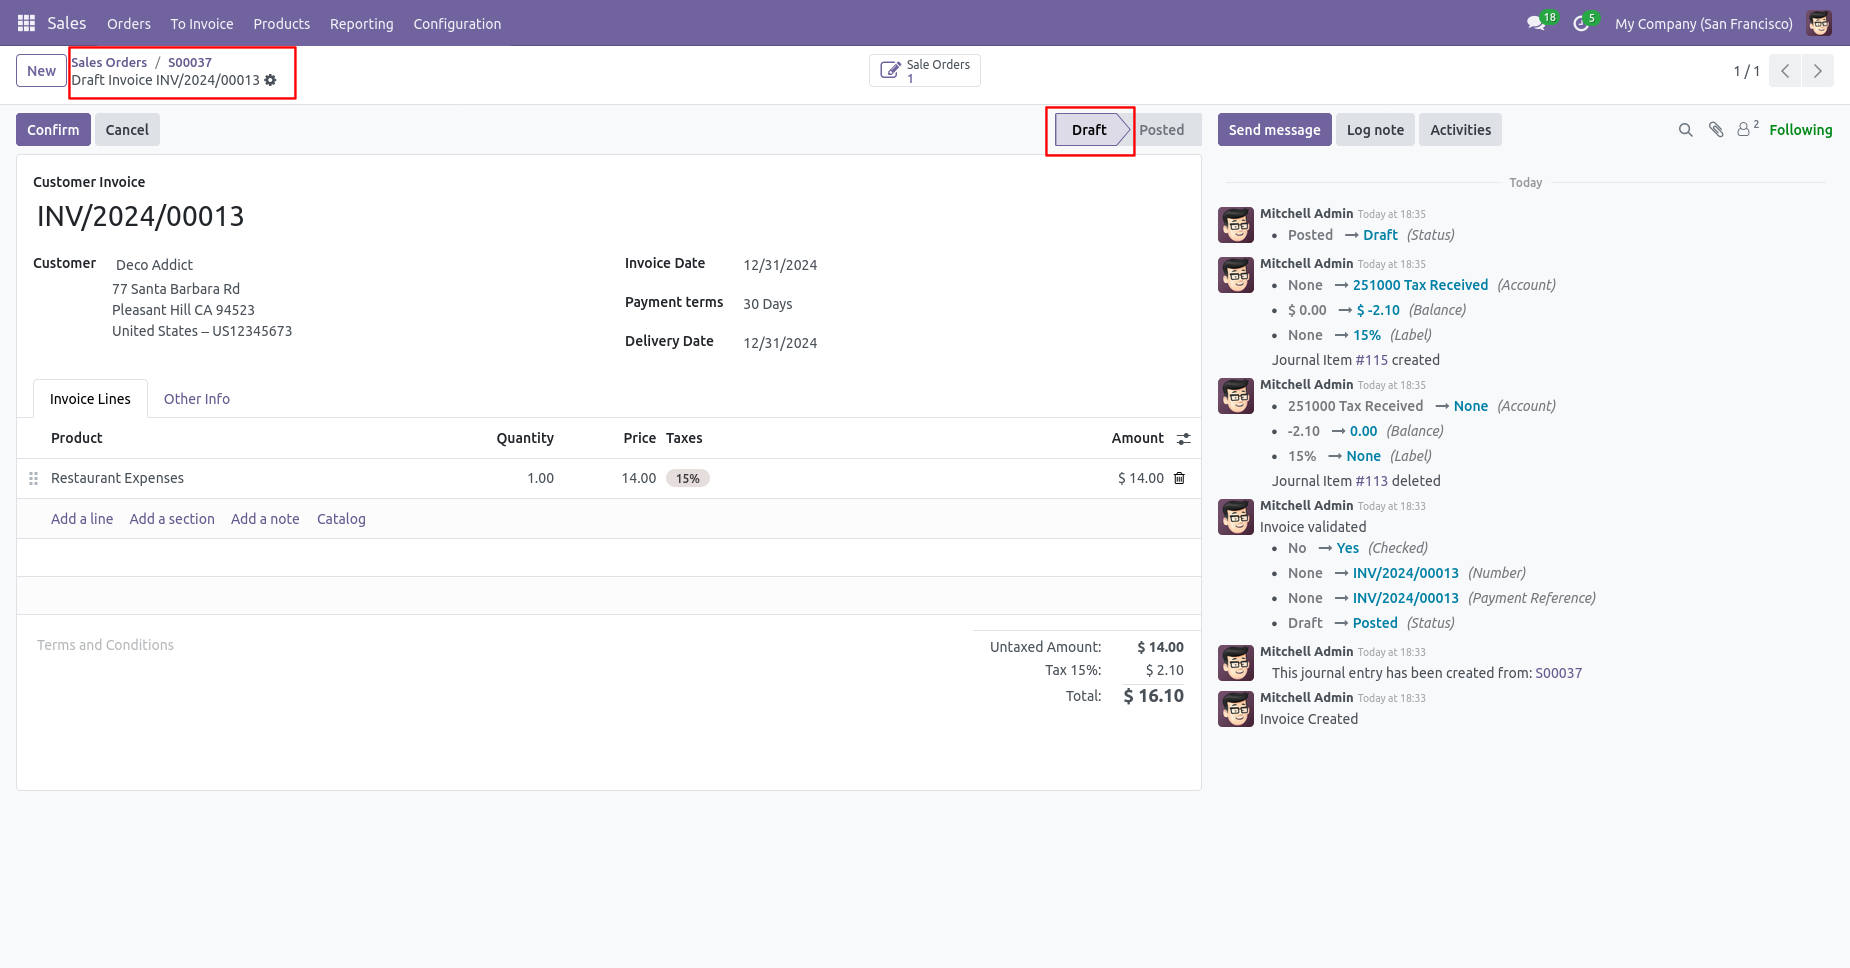Open the Mitchell Admin user avatar menu
This screenshot has height=968, width=1850.
(1819, 23)
